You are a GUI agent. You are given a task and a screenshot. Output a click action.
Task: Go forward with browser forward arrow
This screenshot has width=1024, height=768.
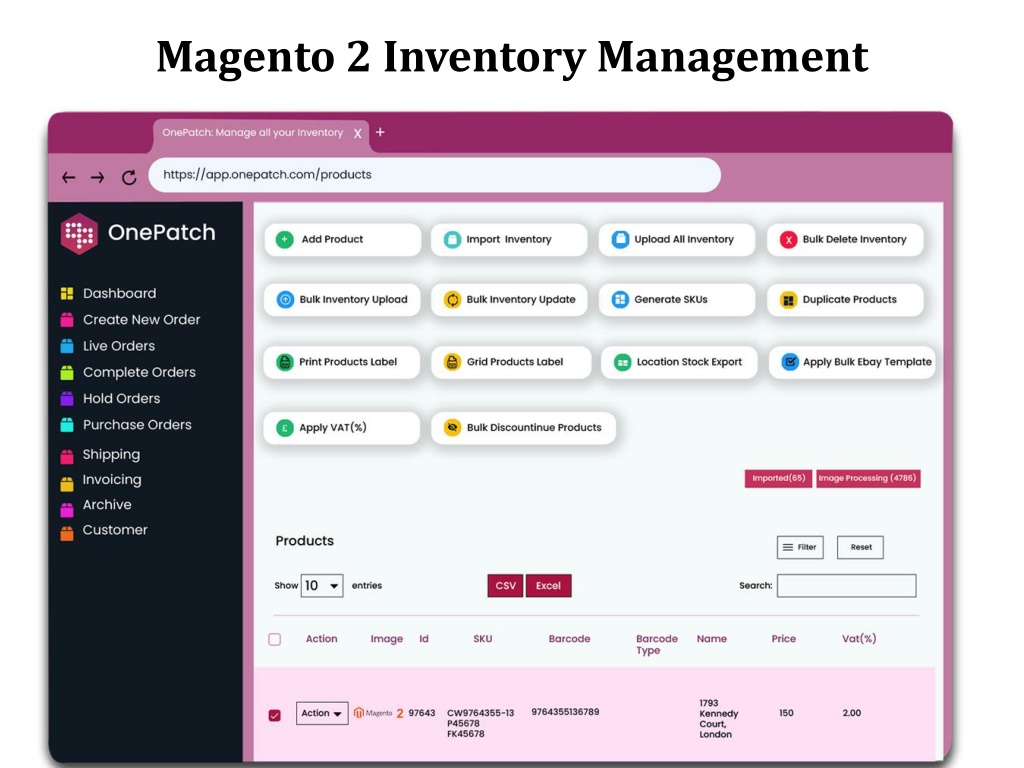pyautogui.click(x=98, y=178)
